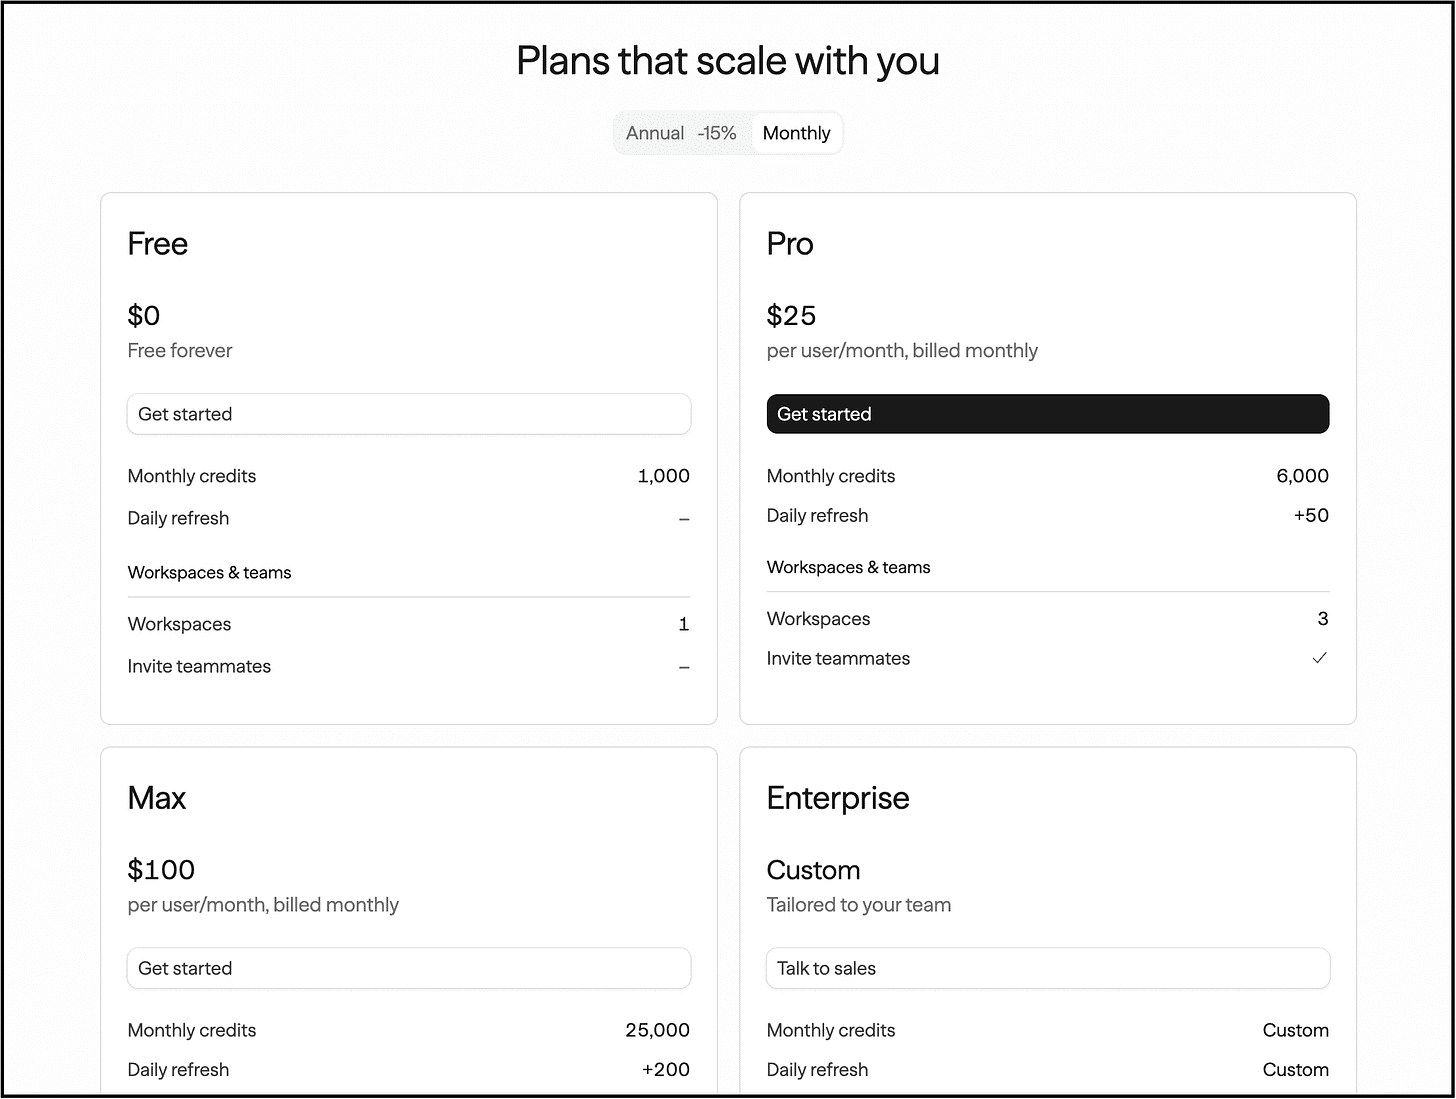Click the Plans that scale with you heading
Viewport: 1456px width, 1099px height.
(728, 61)
